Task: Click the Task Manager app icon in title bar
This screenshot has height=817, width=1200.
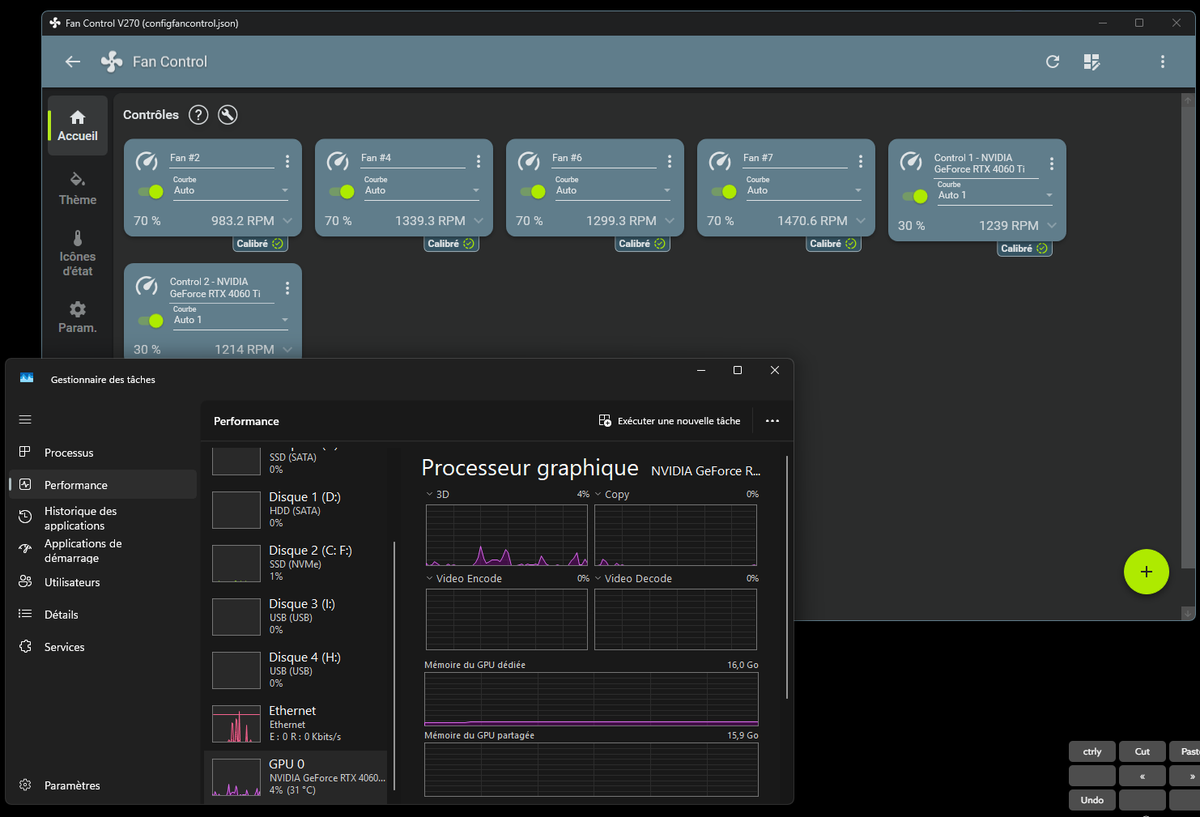Action: click(27, 379)
